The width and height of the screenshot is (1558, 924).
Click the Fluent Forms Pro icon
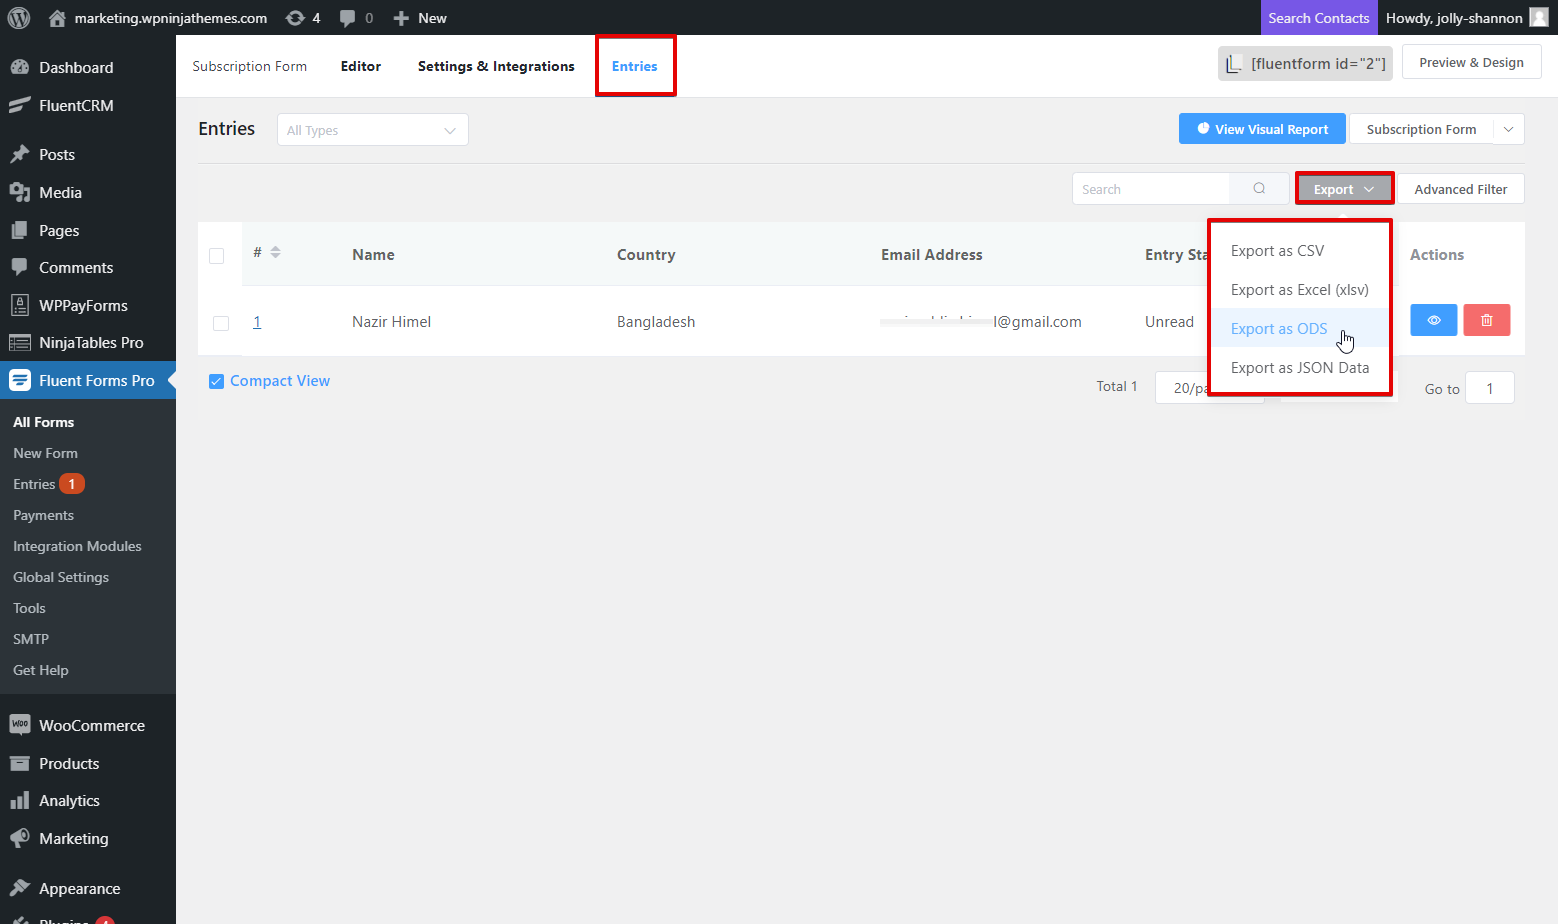tap(19, 380)
